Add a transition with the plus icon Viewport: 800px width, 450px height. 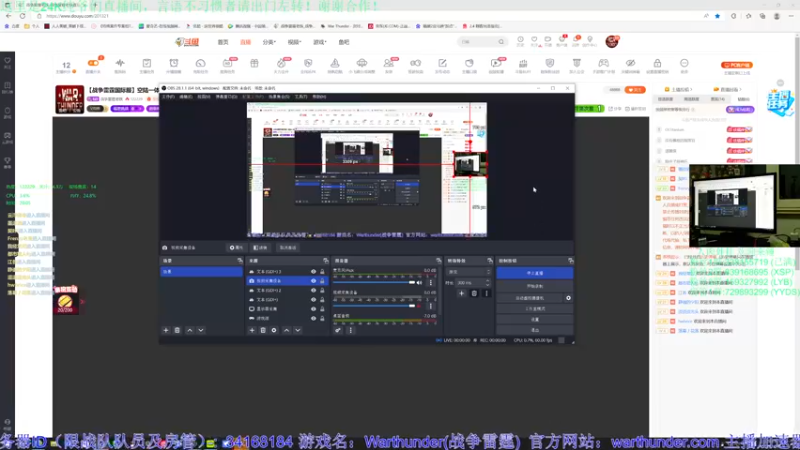[x=461, y=293]
